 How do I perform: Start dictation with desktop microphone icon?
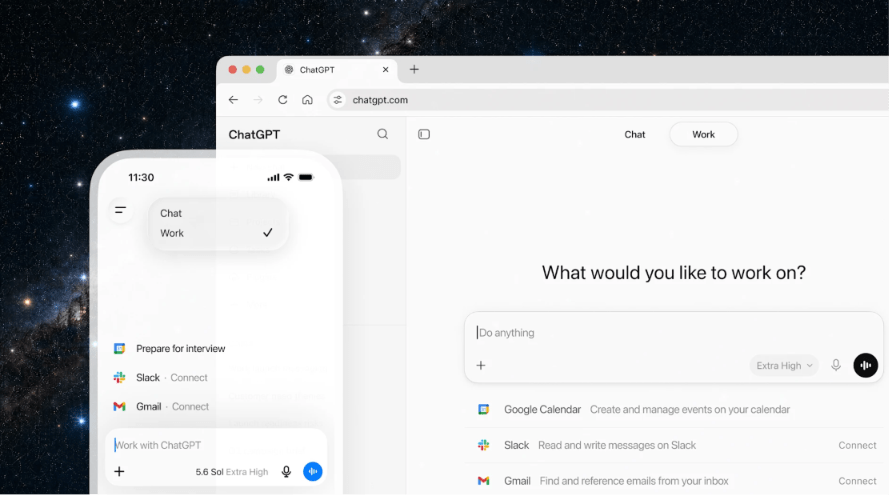(836, 365)
